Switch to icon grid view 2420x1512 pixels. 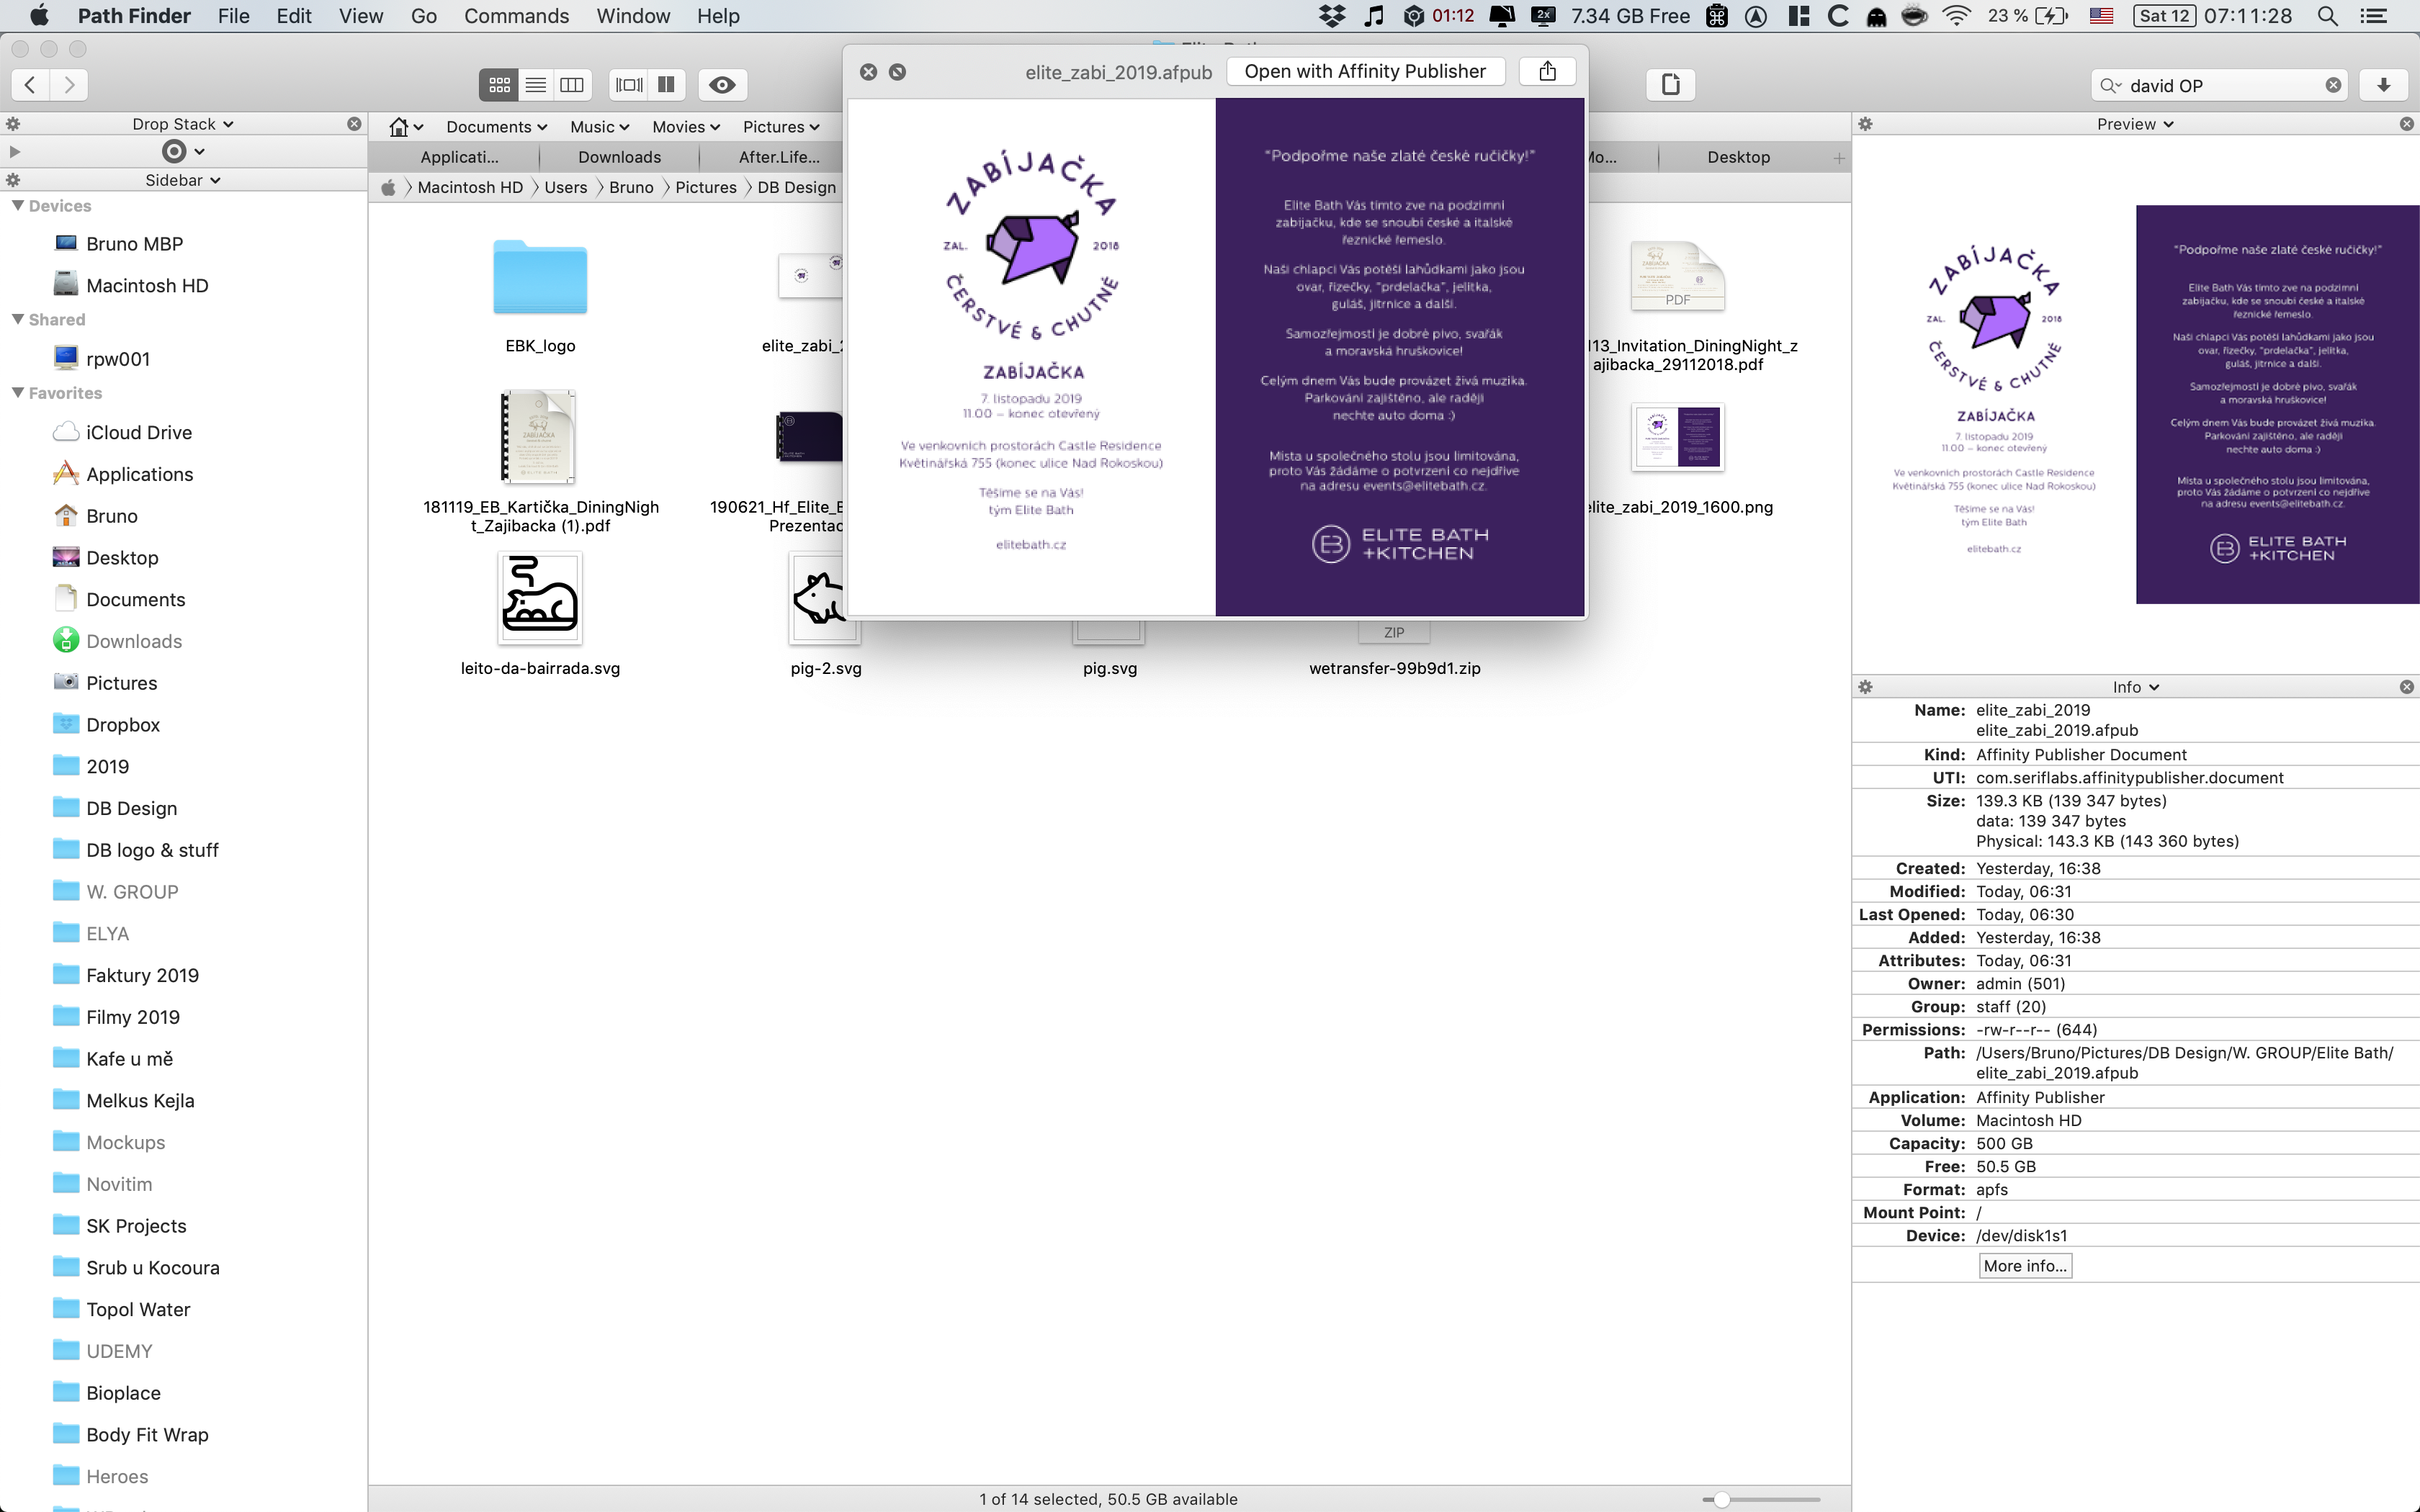tap(499, 85)
